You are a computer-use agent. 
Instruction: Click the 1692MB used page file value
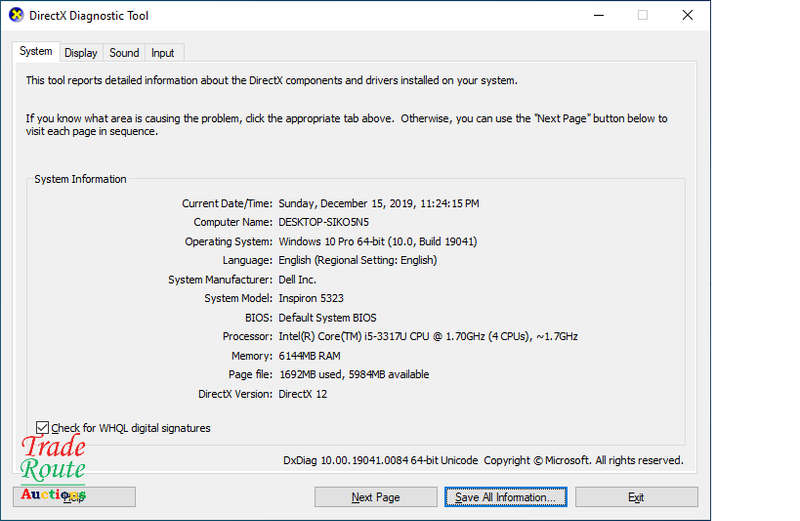pyautogui.click(x=354, y=375)
